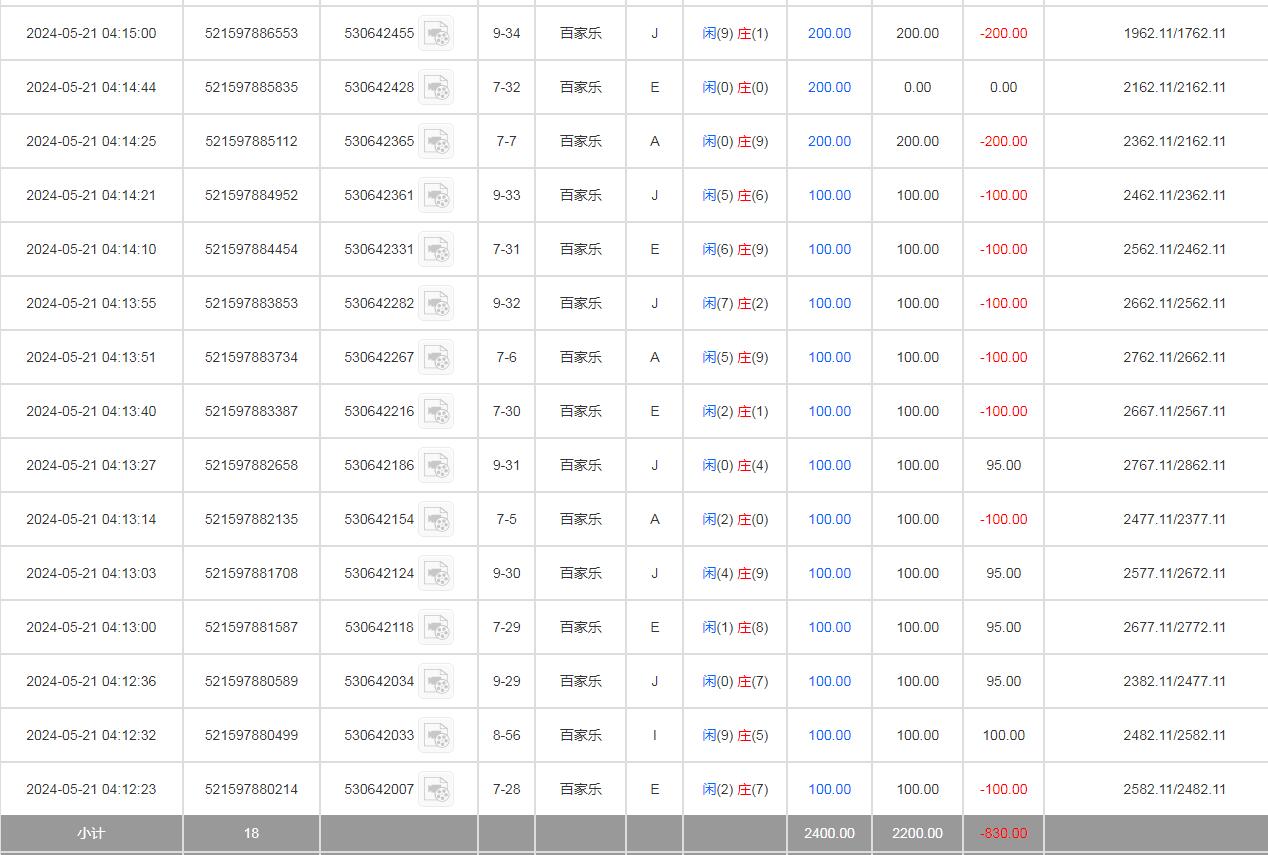Click timestamp 2024-05-21 04:15:00
The width and height of the screenshot is (1268, 855).
coord(91,33)
